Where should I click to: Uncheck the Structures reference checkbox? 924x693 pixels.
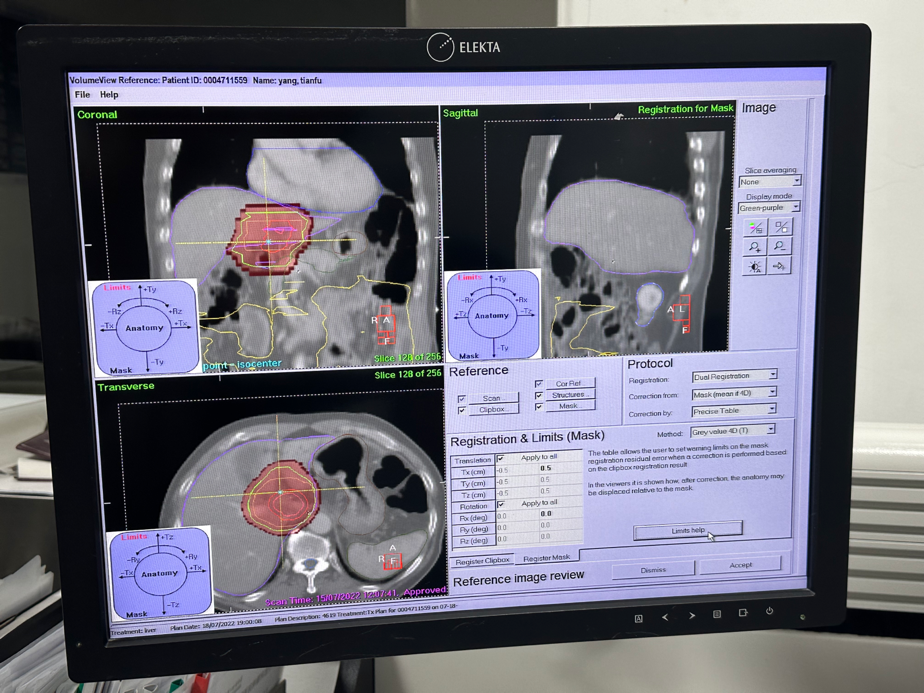540,396
